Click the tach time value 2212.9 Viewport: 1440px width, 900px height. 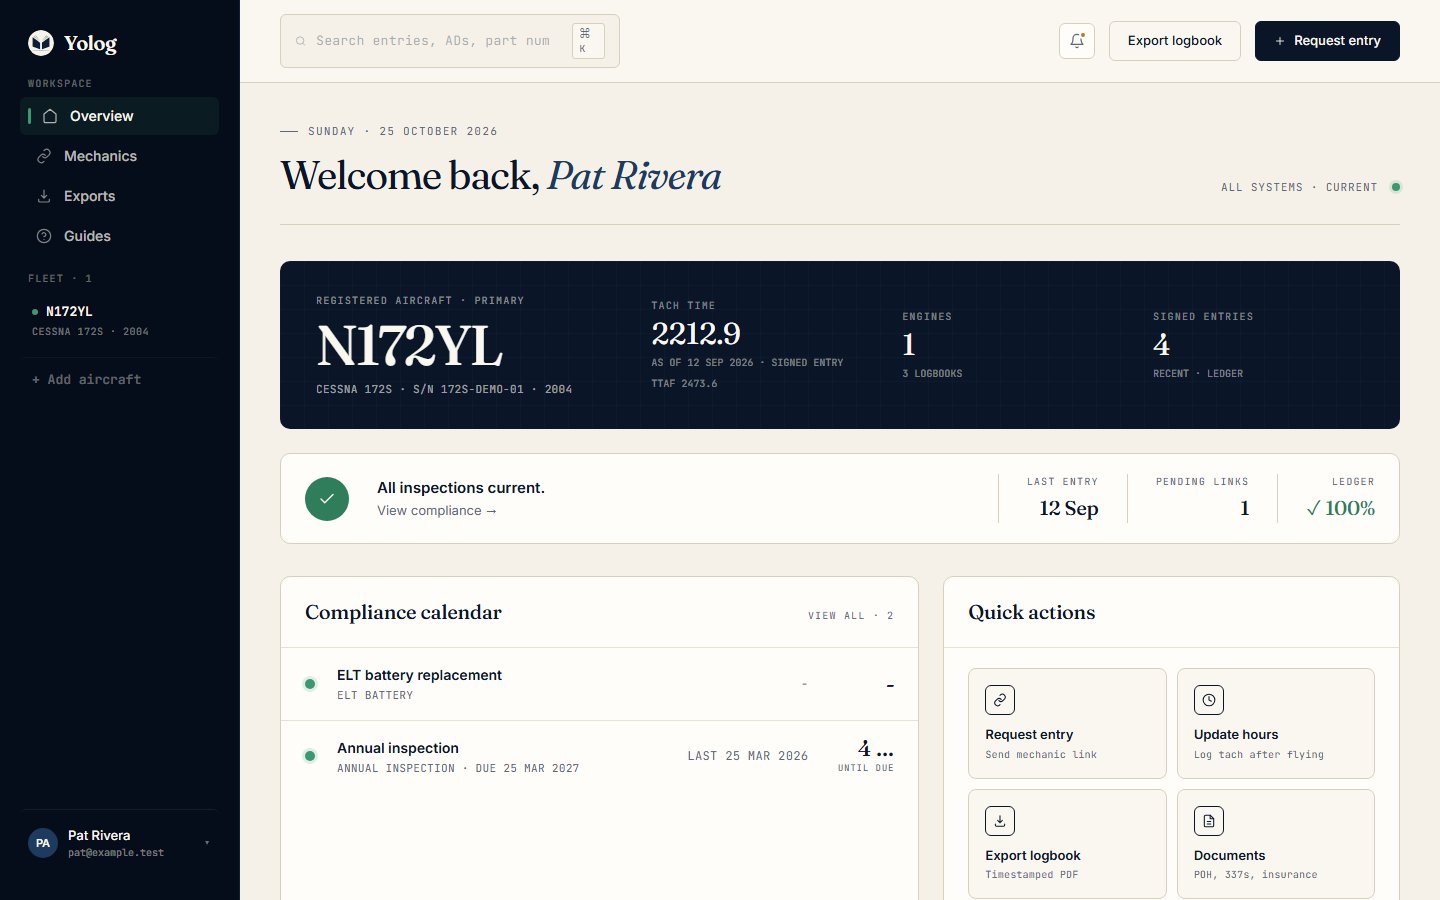click(696, 334)
